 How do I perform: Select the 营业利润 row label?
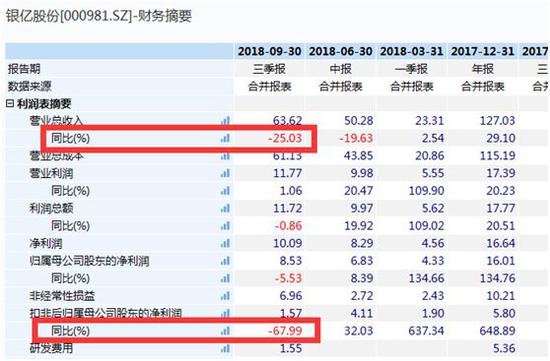tap(51, 173)
